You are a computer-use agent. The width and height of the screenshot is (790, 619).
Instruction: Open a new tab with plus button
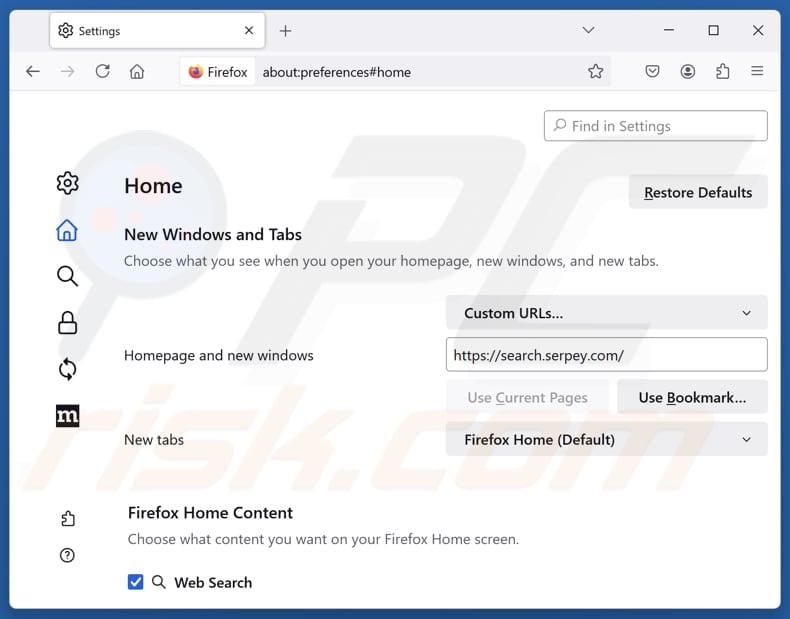286,31
